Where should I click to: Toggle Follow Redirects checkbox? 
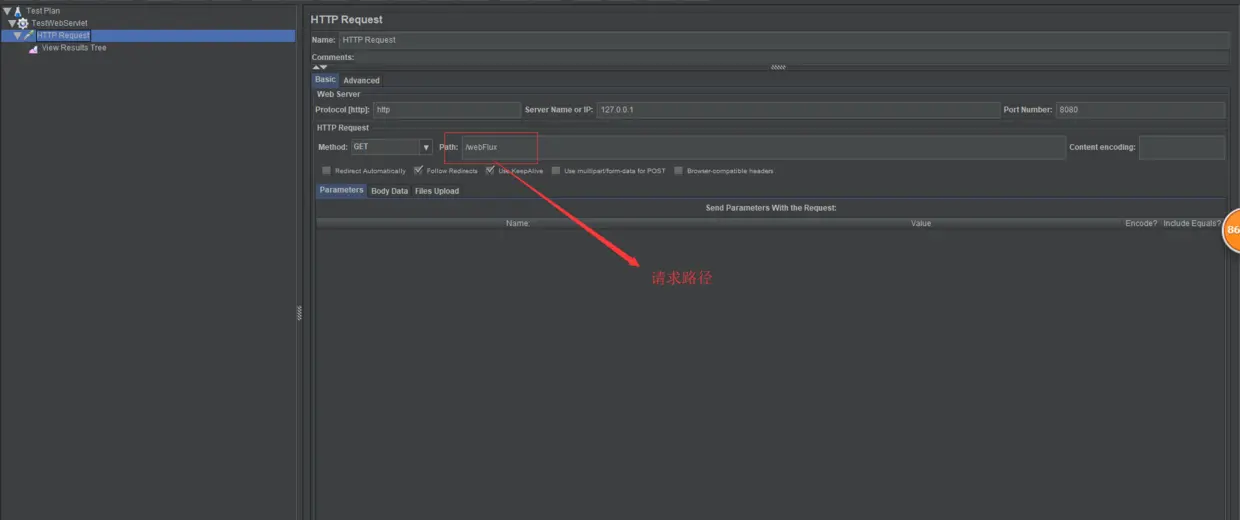pyautogui.click(x=418, y=171)
